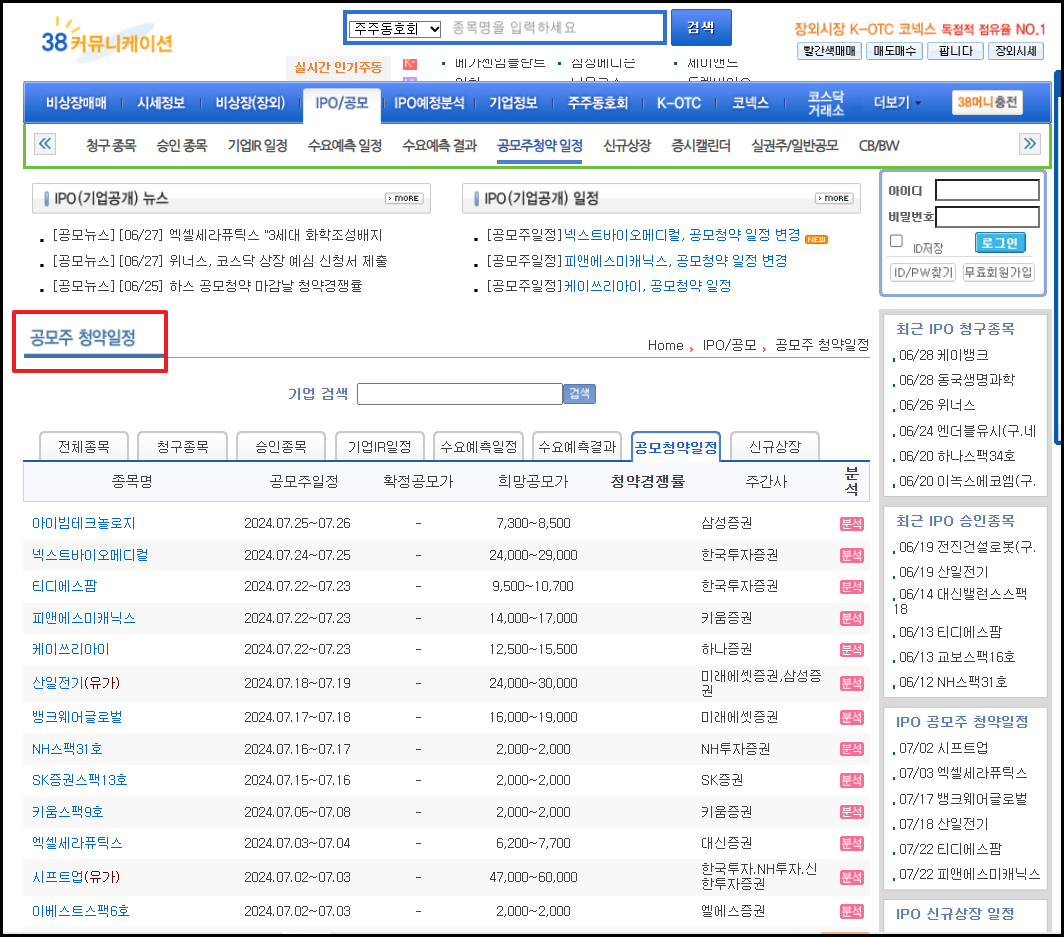Click the 기업 검색 small 검색 button
Screen dimensions: 1064x937
point(580,394)
